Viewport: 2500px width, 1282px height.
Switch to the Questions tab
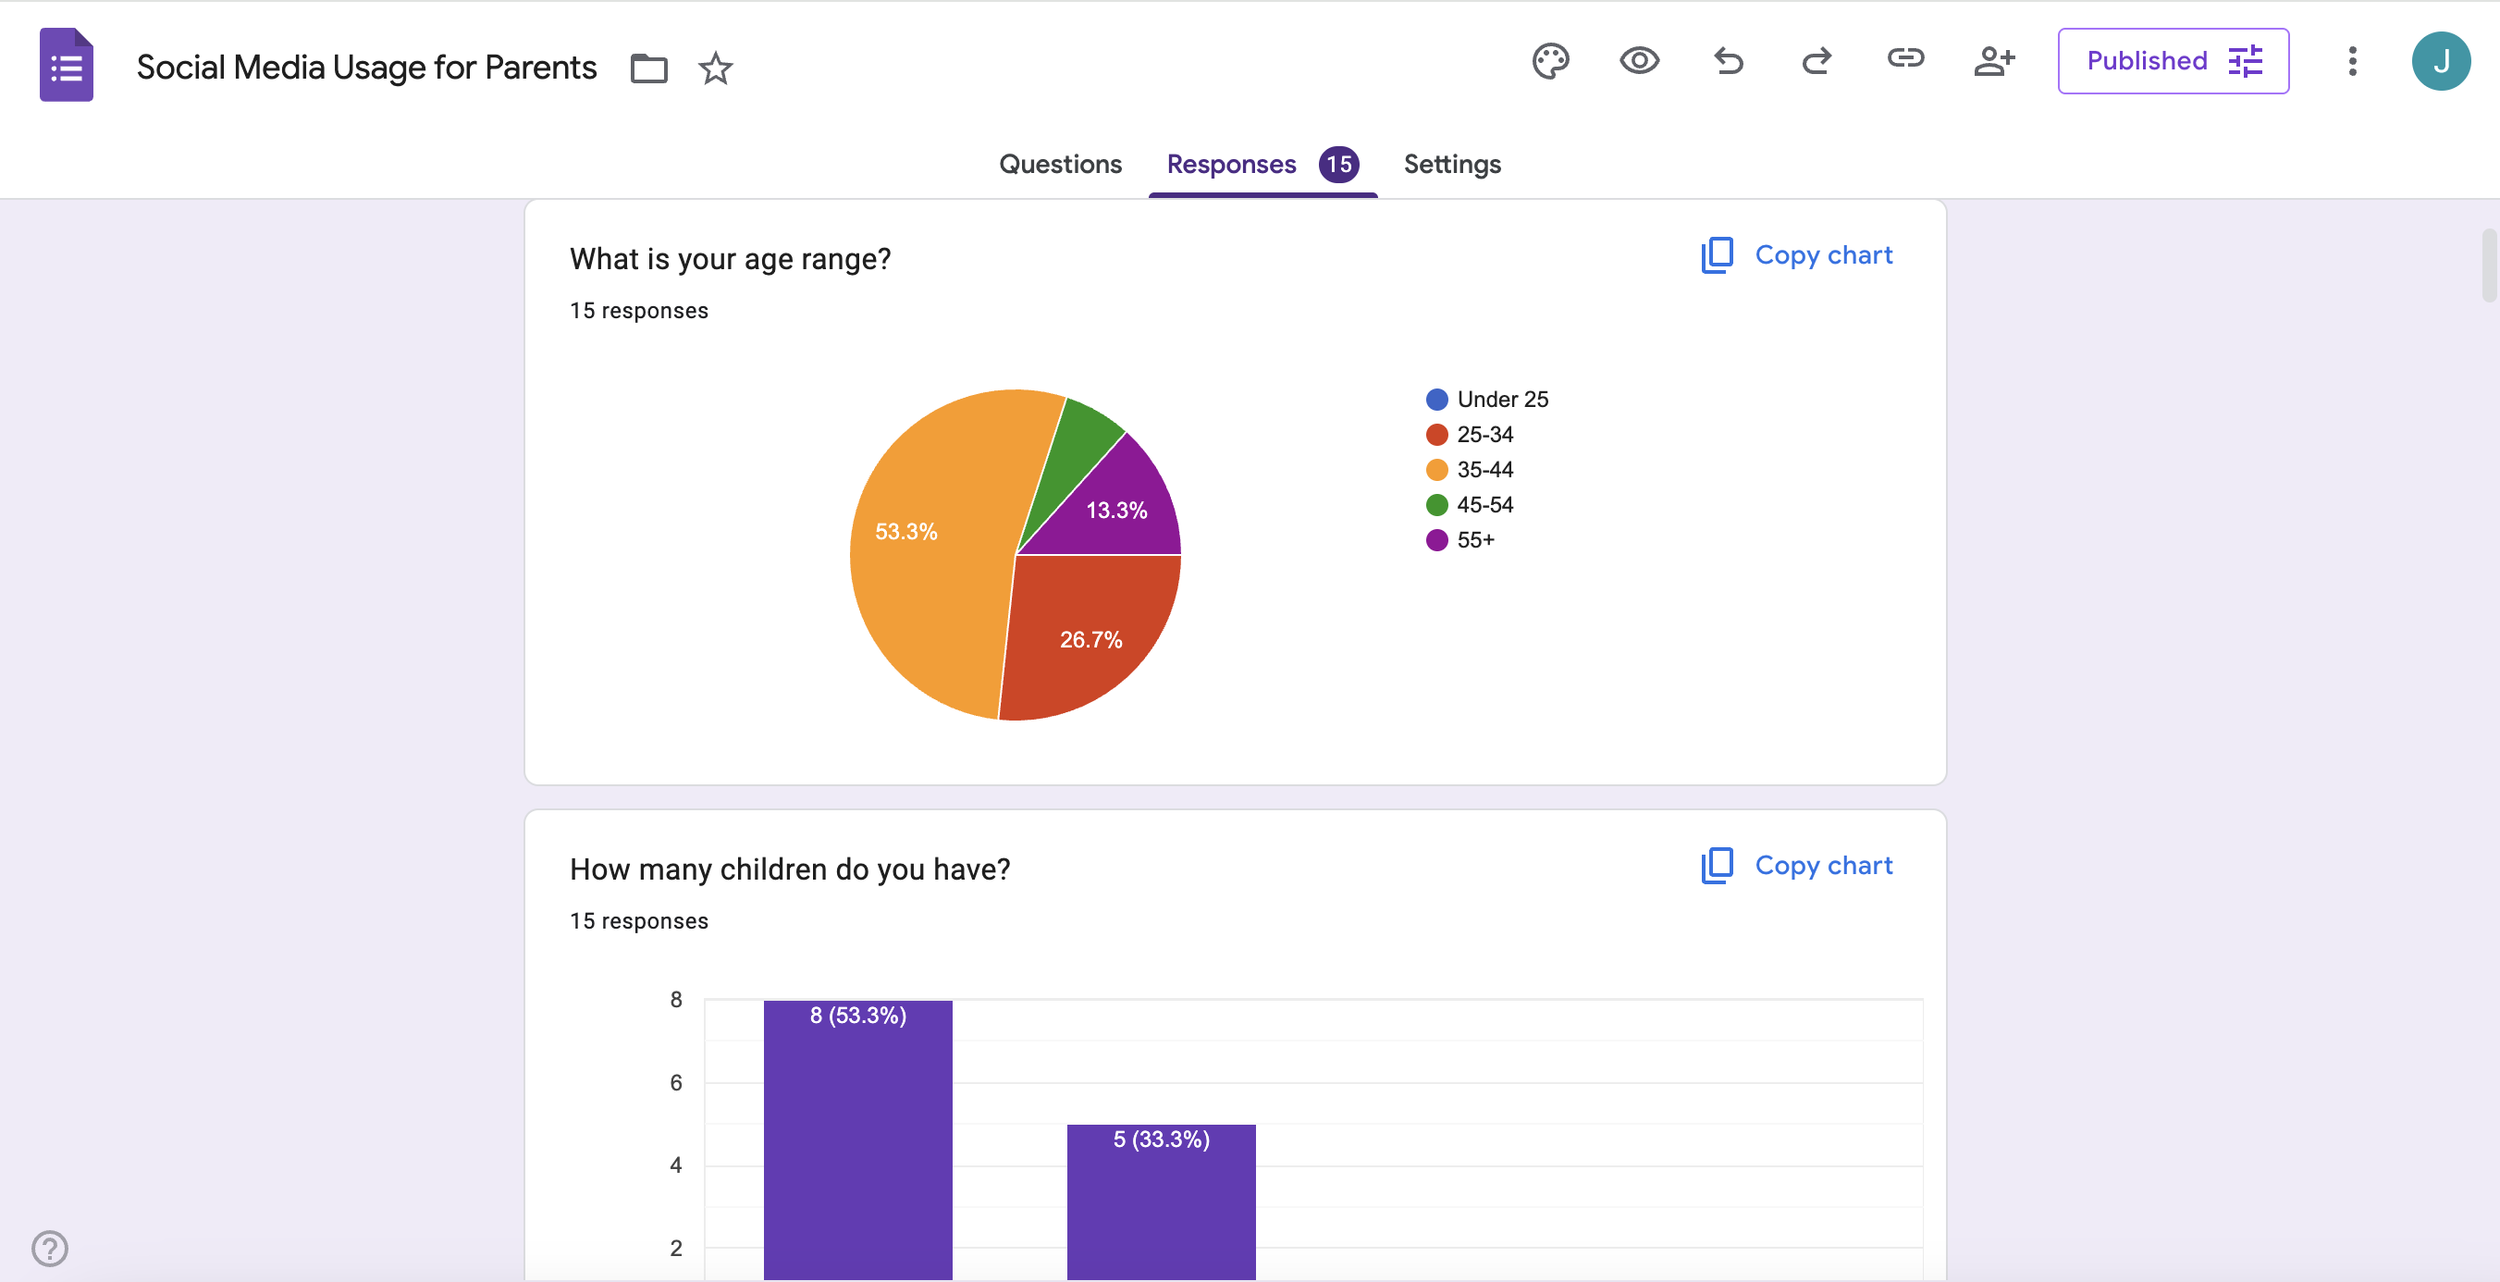point(1060,164)
